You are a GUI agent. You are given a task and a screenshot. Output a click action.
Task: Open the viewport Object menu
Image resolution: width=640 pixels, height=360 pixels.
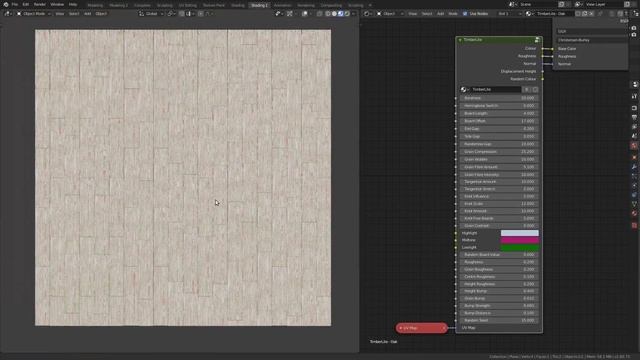[101, 13]
